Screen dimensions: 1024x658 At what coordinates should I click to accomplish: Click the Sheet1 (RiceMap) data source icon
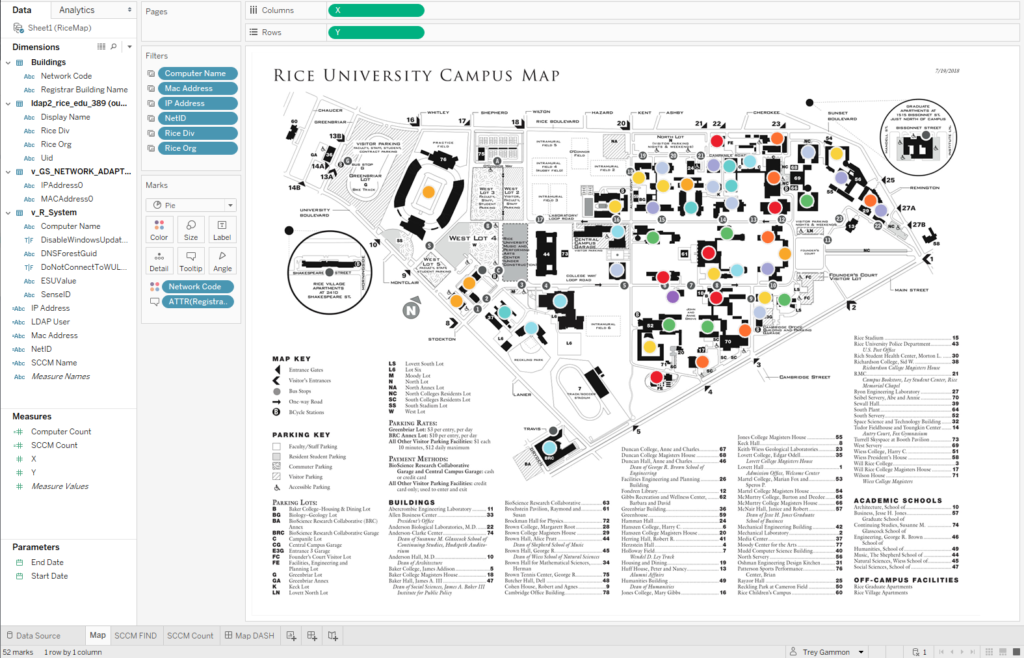pos(18,28)
